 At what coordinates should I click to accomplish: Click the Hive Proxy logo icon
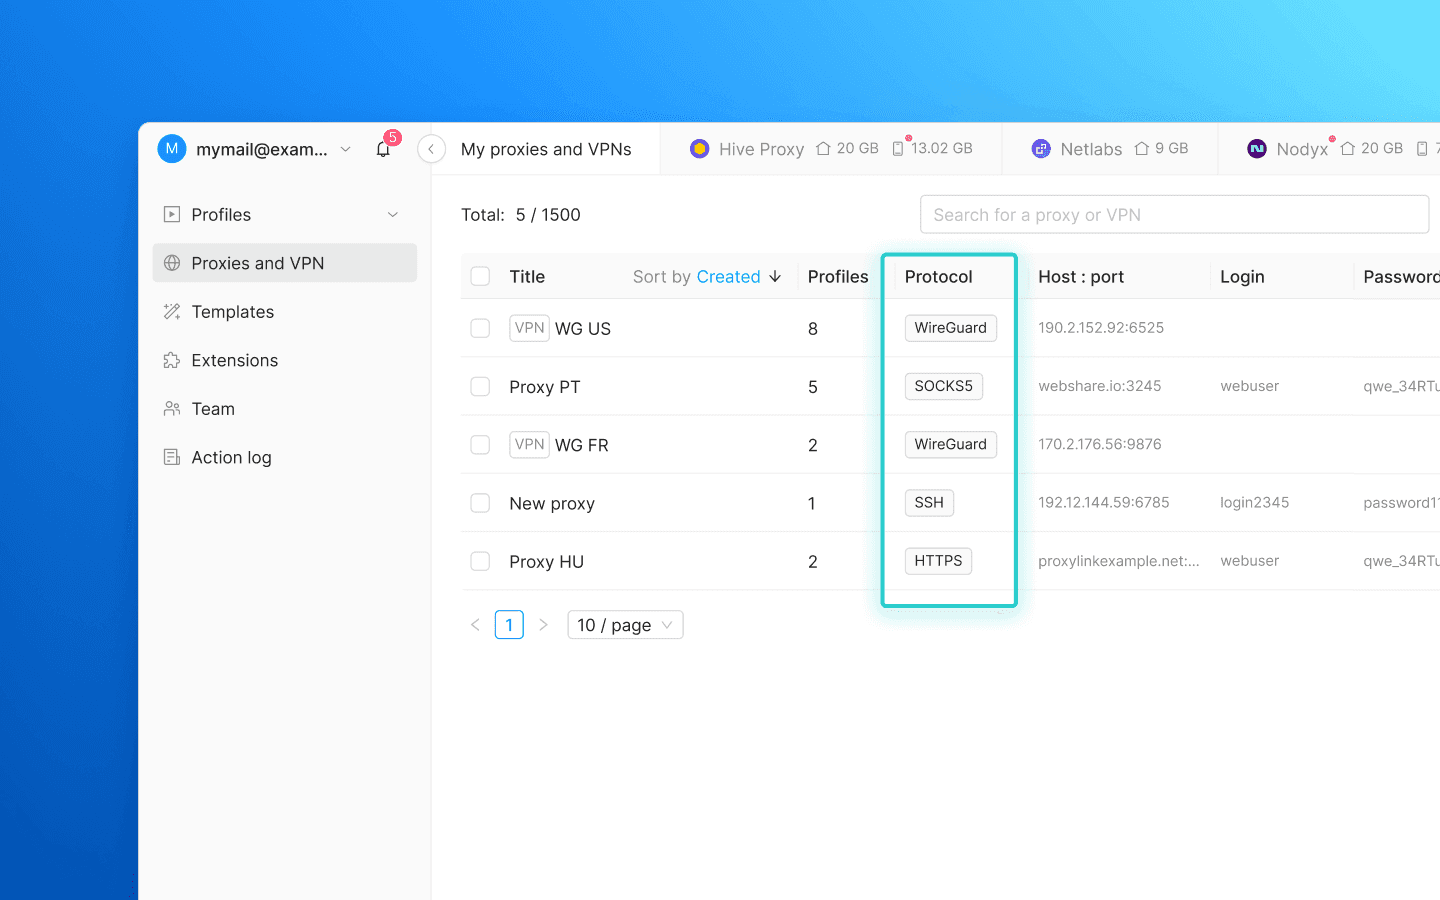[700, 149]
